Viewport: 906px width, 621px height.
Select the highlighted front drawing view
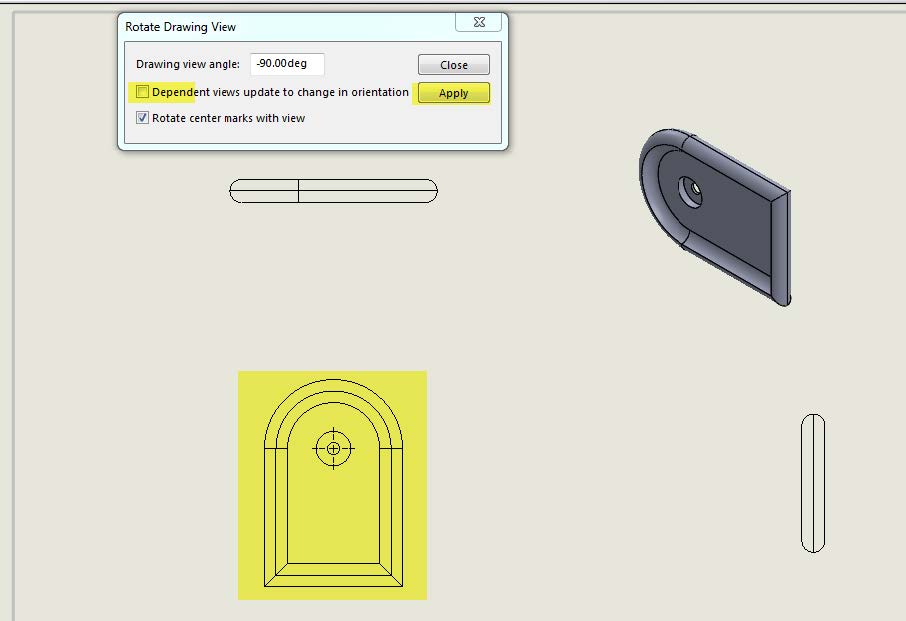(331, 485)
